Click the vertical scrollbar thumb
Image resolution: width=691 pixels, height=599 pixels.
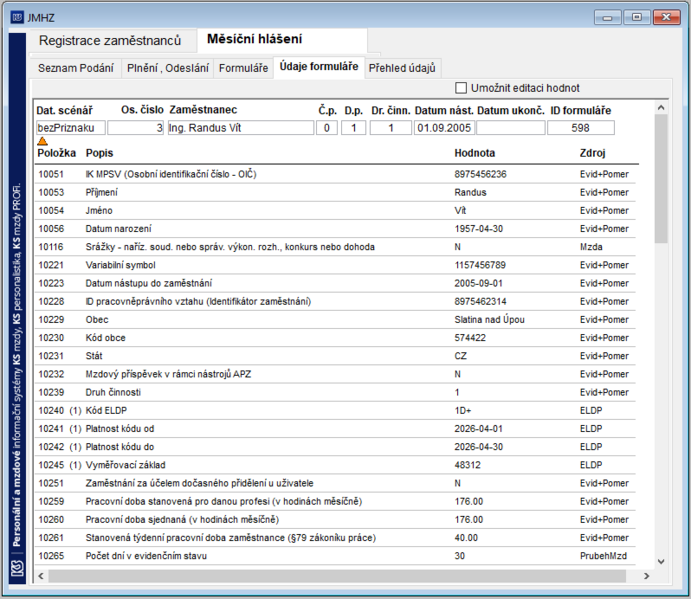pos(661,179)
